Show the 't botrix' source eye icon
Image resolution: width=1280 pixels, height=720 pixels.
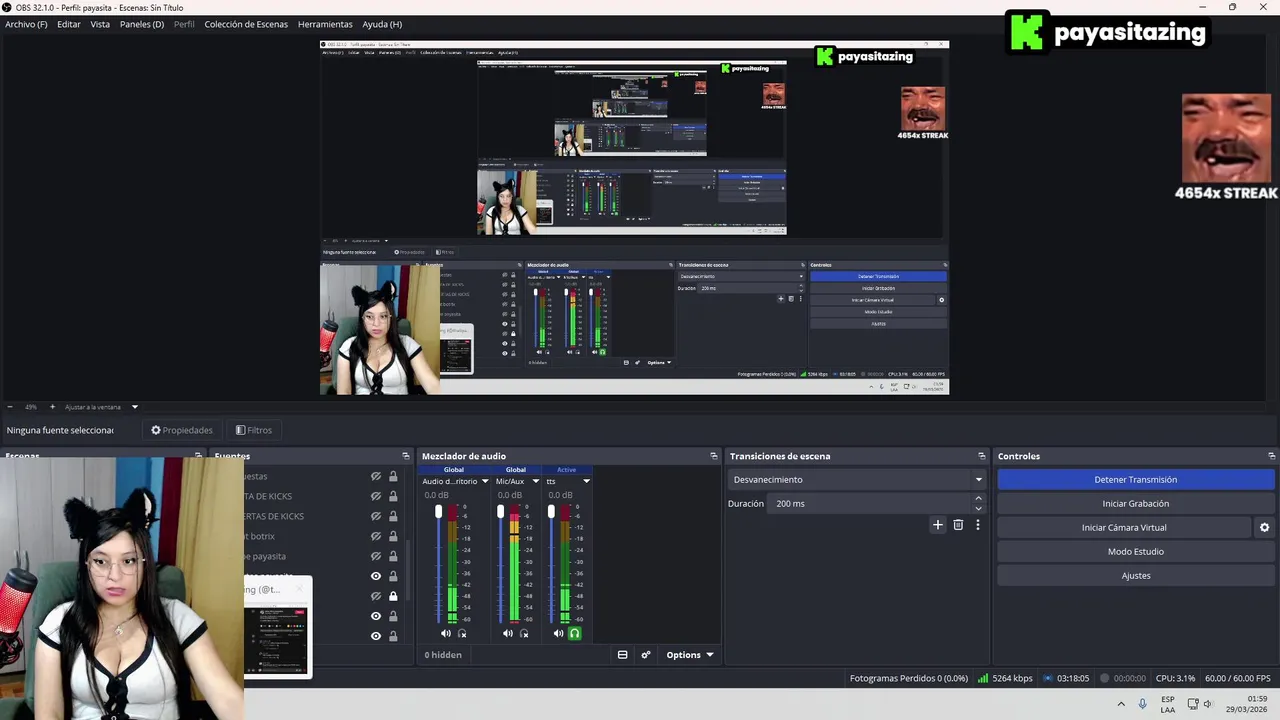point(376,536)
